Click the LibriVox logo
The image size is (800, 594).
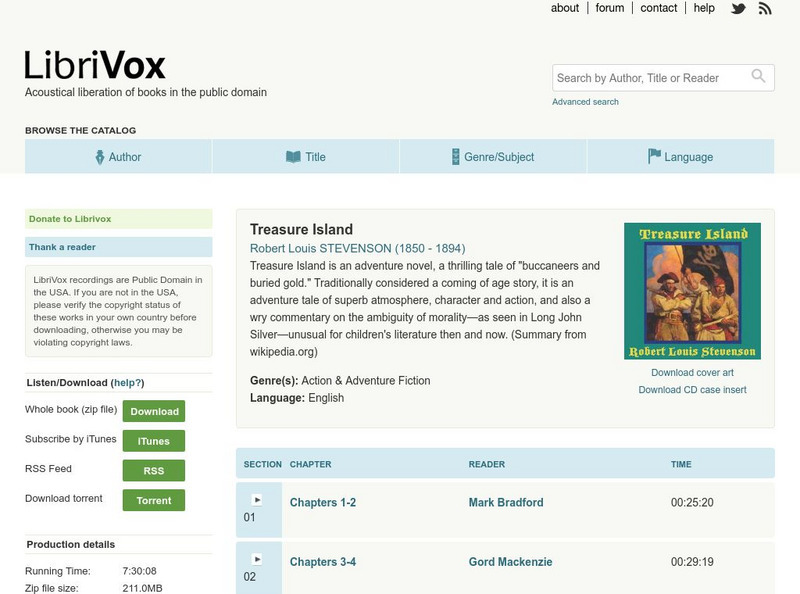point(95,65)
